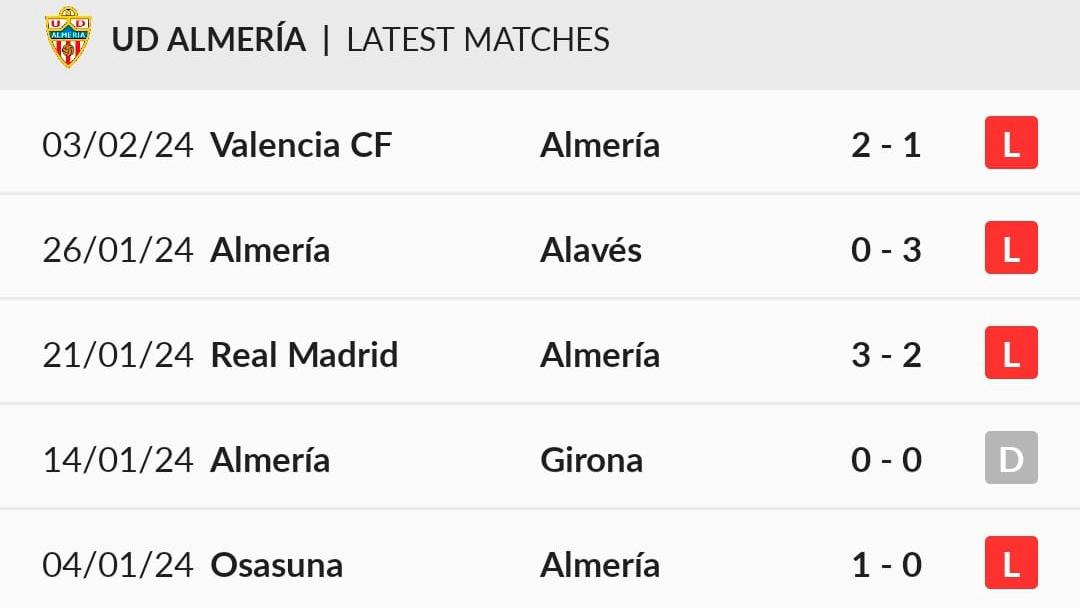Click the 21/01/24 match date

pyautogui.click(x=118, y=355)
